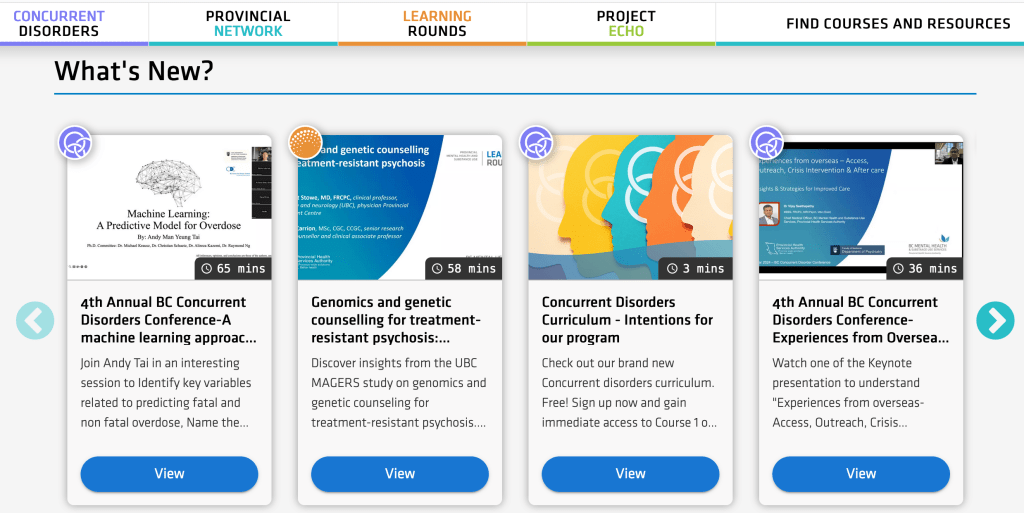Click the next carousel arrow
Viewport: 1024px width, 513px height.
click(x=995, y=320)
